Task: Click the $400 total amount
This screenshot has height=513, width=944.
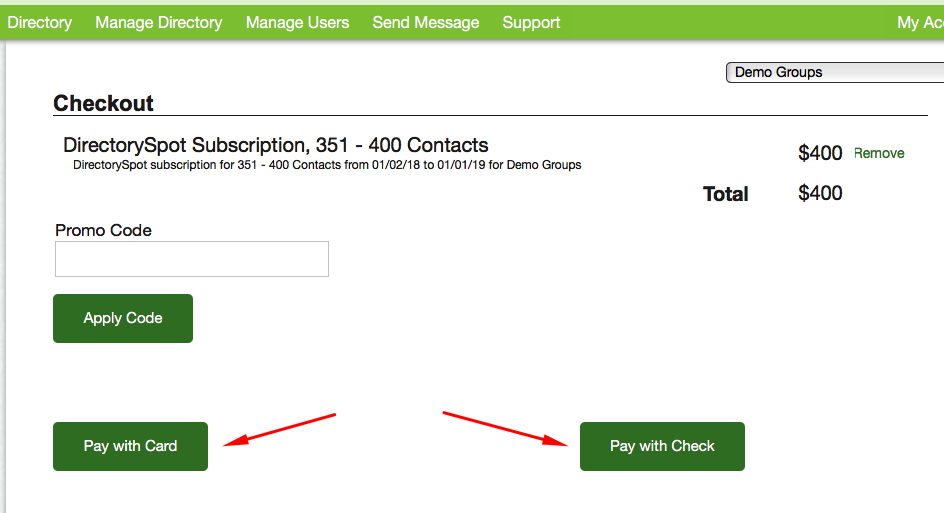Action: click(x=820, y=193)
